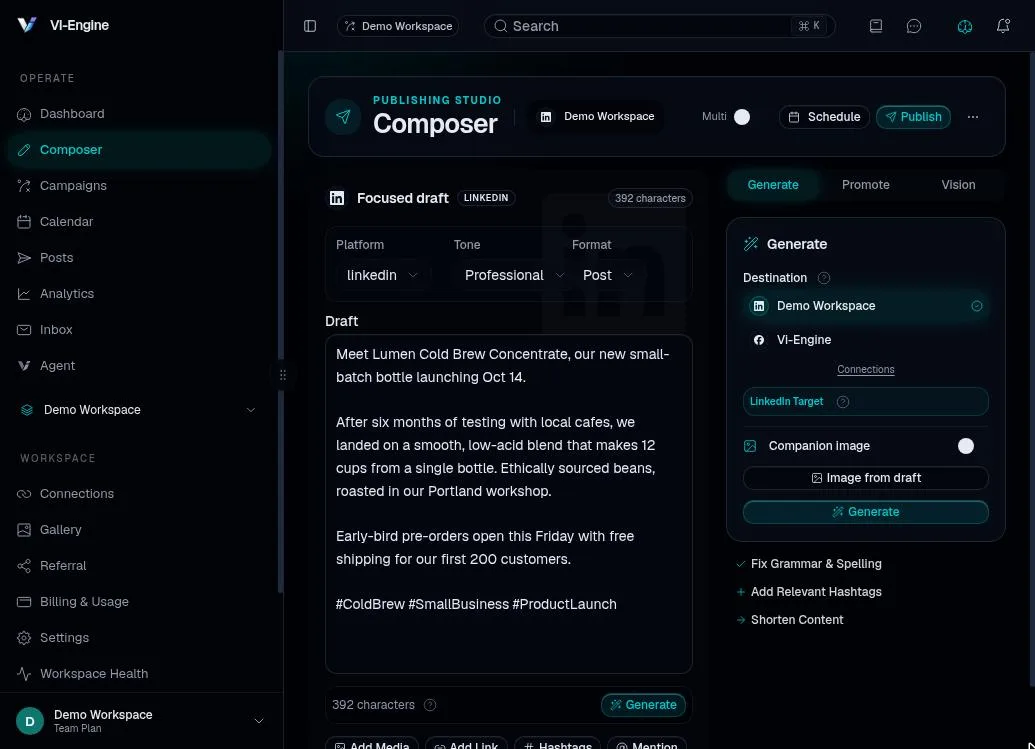
Task: Click the teal AI brain icon
Action: pyautogui.click(x=964, y=26)
